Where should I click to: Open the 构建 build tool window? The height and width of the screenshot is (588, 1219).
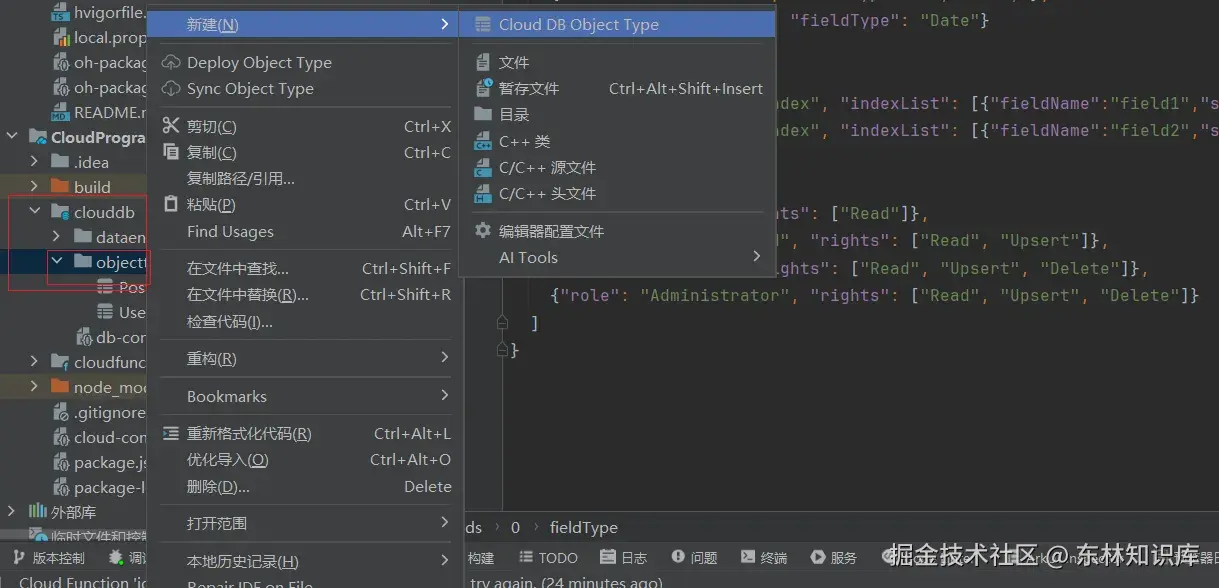coord(481,557)
